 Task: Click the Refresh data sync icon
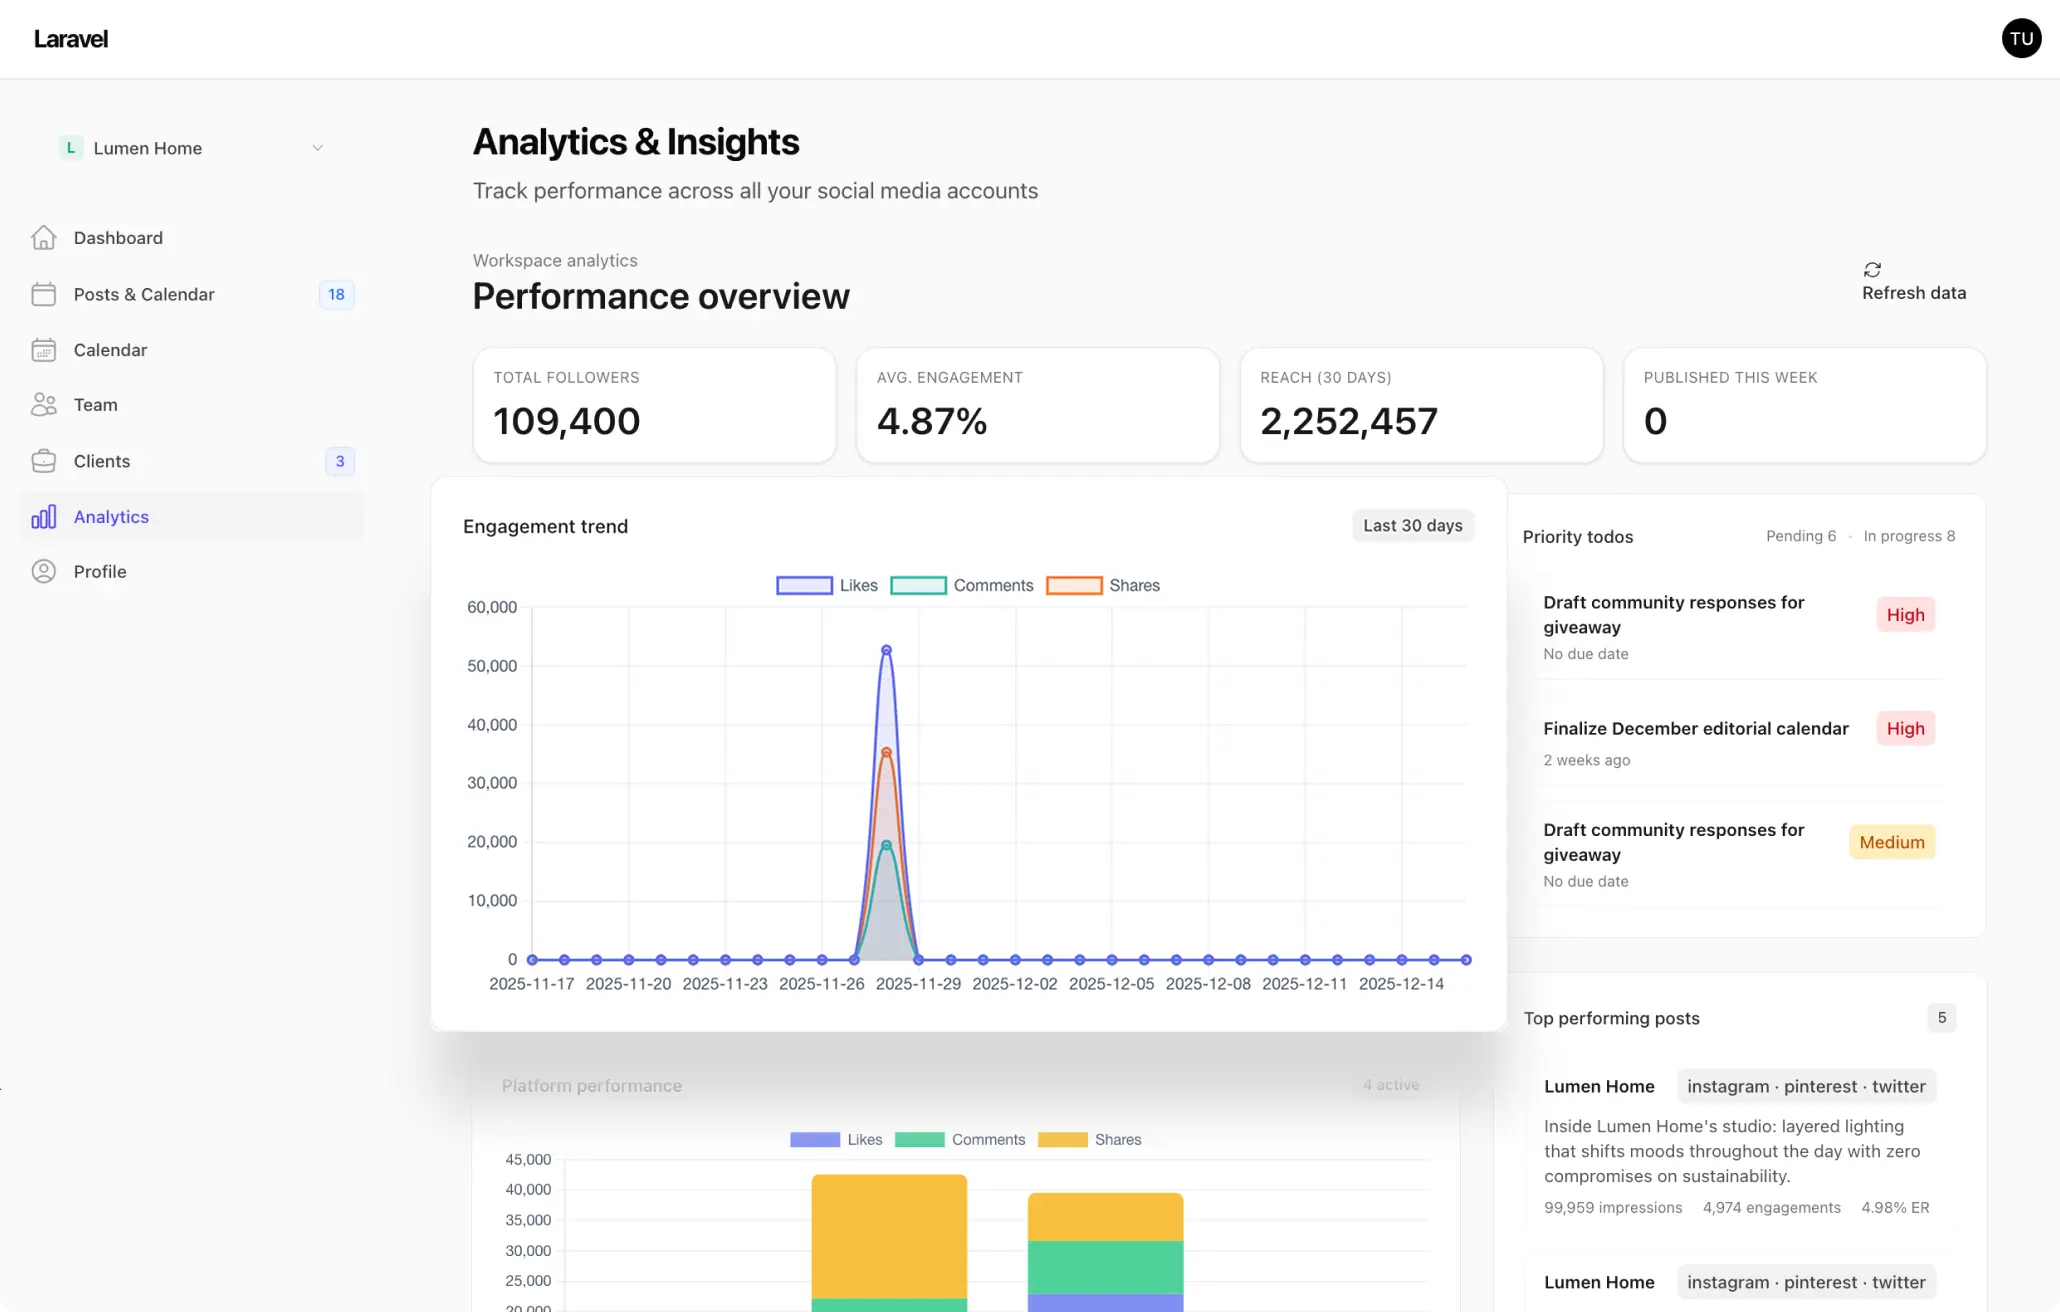[1872, 269]
